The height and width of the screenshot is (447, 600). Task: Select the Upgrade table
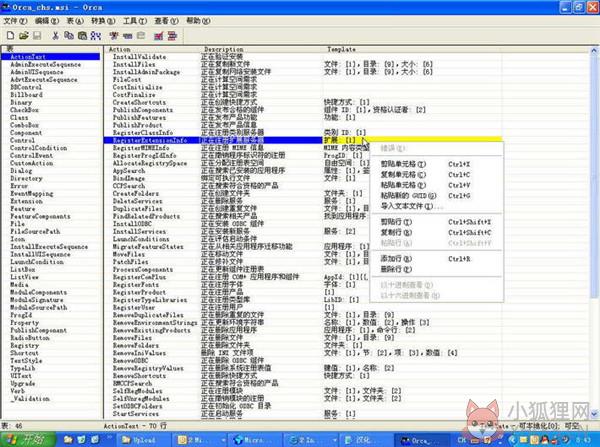[23, 383]
